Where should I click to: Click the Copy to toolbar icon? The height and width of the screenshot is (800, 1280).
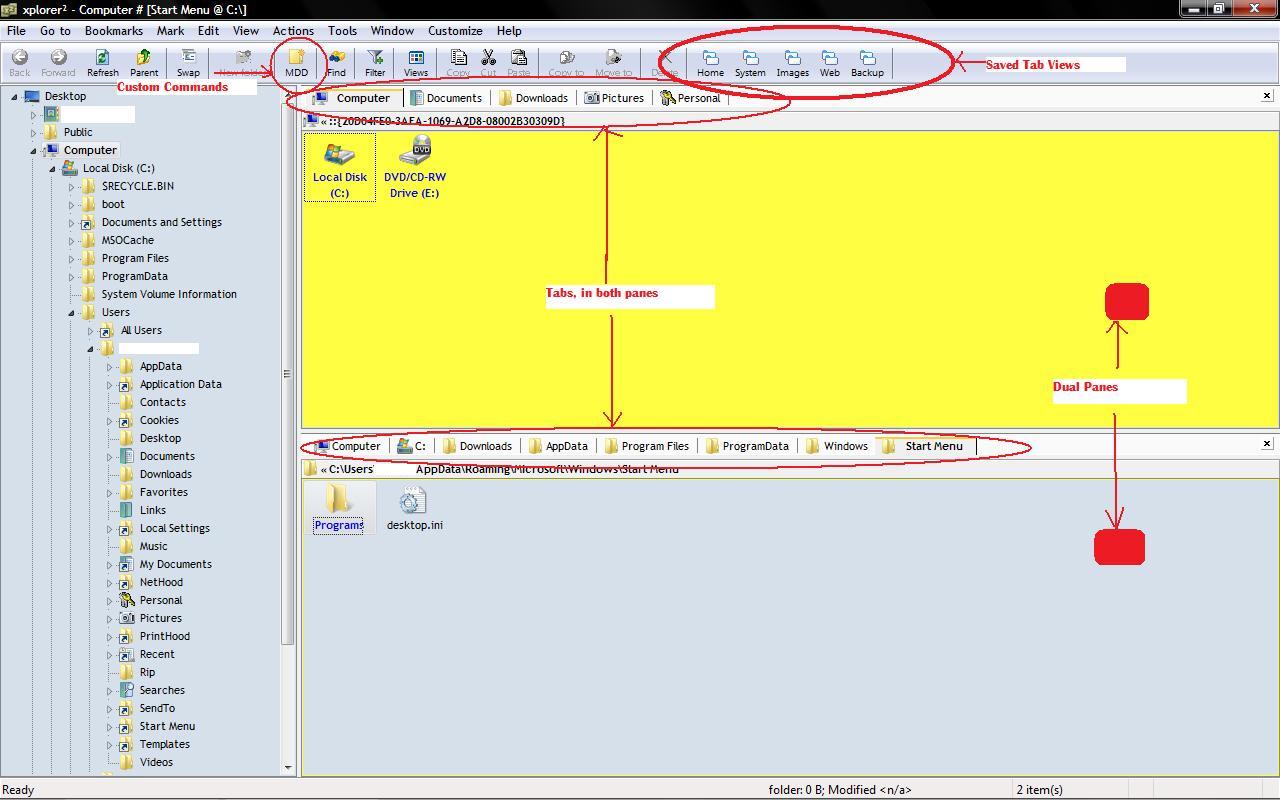click(566, 63)
